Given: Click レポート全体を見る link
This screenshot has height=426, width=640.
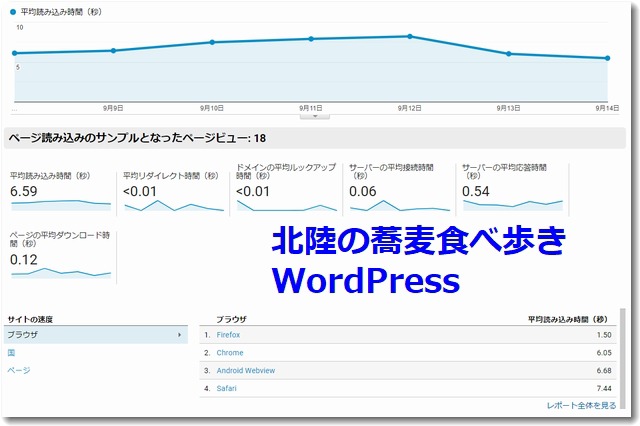Looking at the screenshot, I should (x=581, y=405).
